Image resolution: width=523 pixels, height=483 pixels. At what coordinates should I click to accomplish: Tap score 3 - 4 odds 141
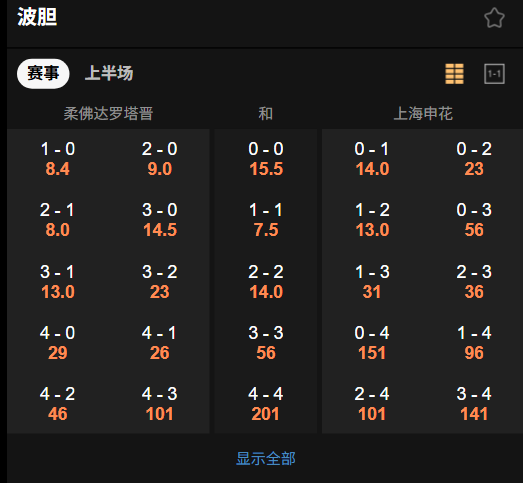(x=474, y=404)
